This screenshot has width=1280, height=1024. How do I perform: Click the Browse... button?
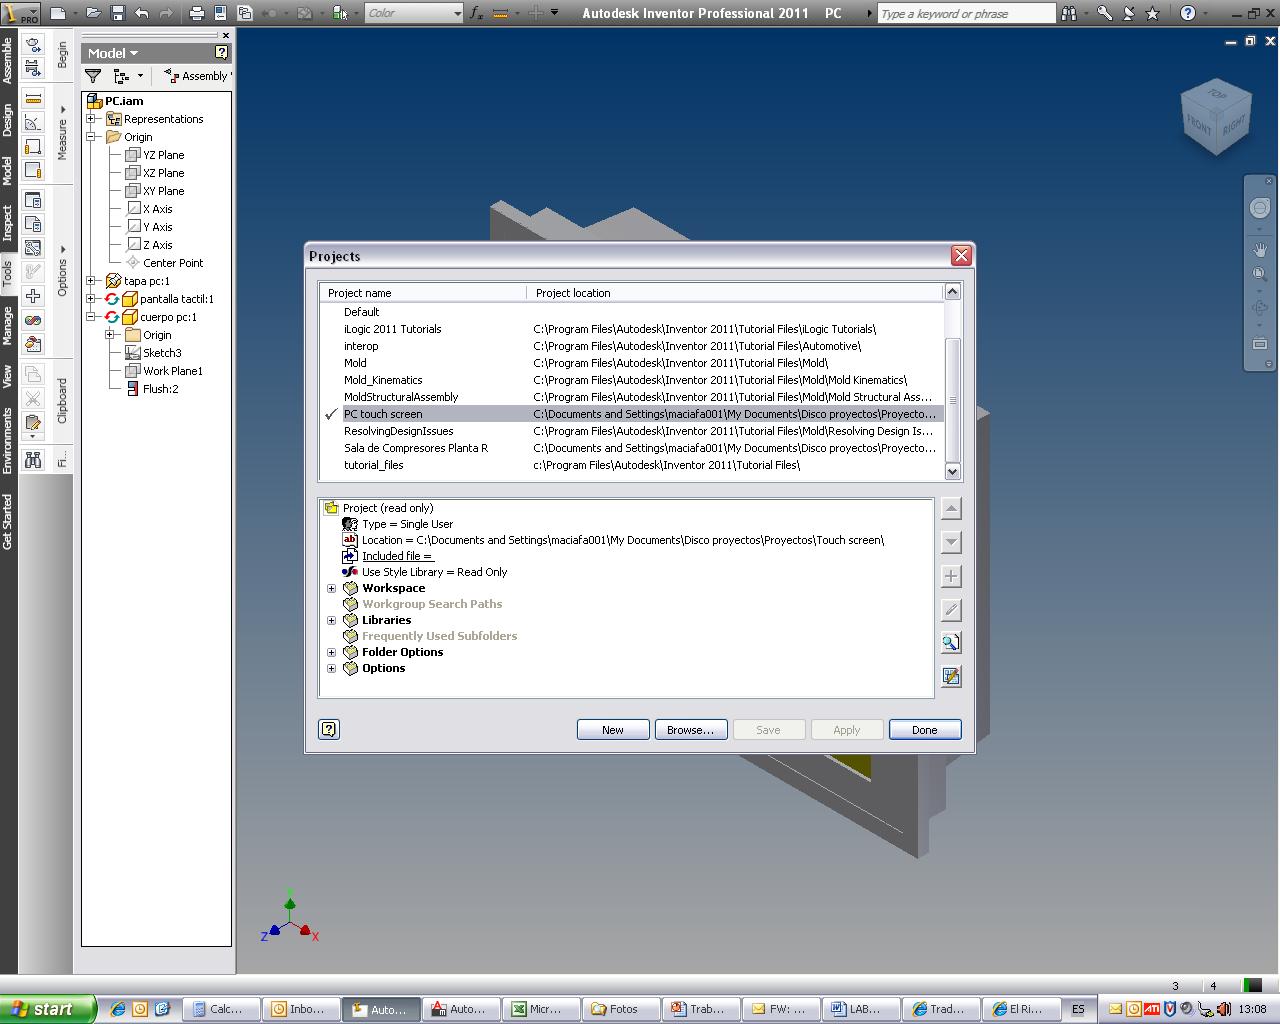(x=691, y=730)
